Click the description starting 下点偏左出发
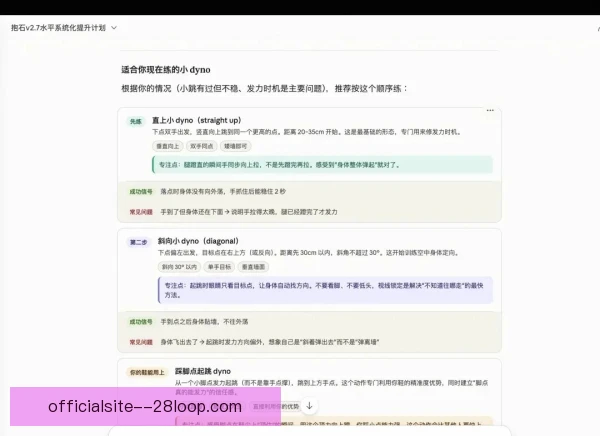The width and height of the screenshot is (600, 436). pyautogui.click(x=309, y=253)
